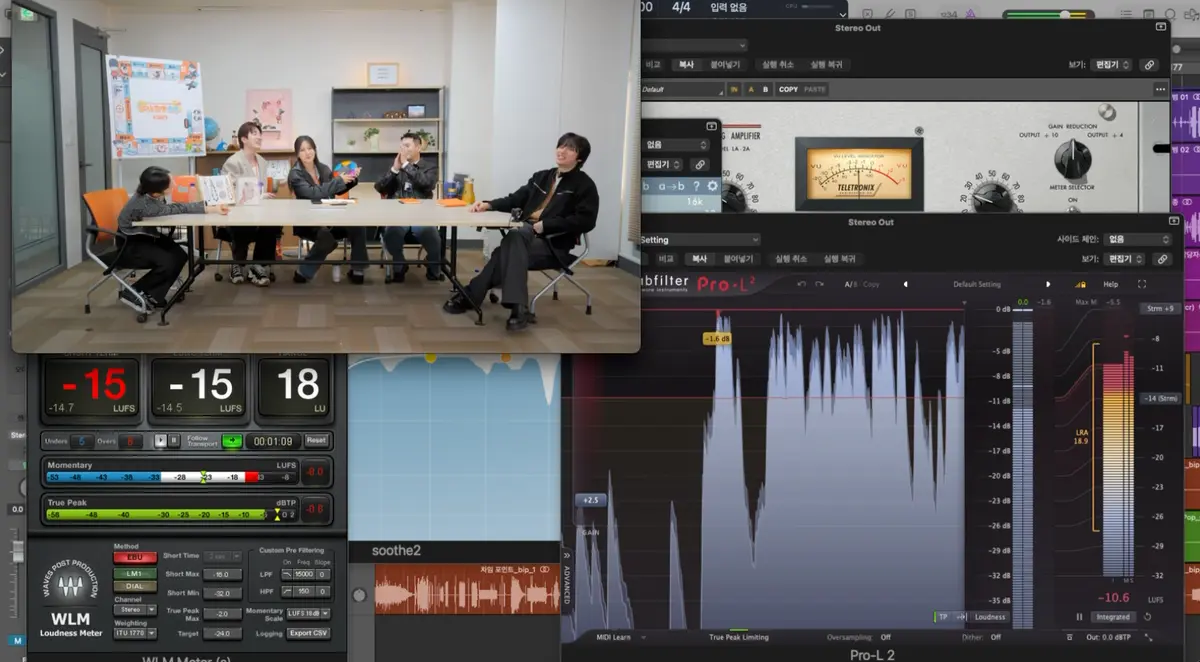This screenshot has height=662, width=1200.
Task: Click COPY in the LA-2A toolbar
Action: [788, 89]
